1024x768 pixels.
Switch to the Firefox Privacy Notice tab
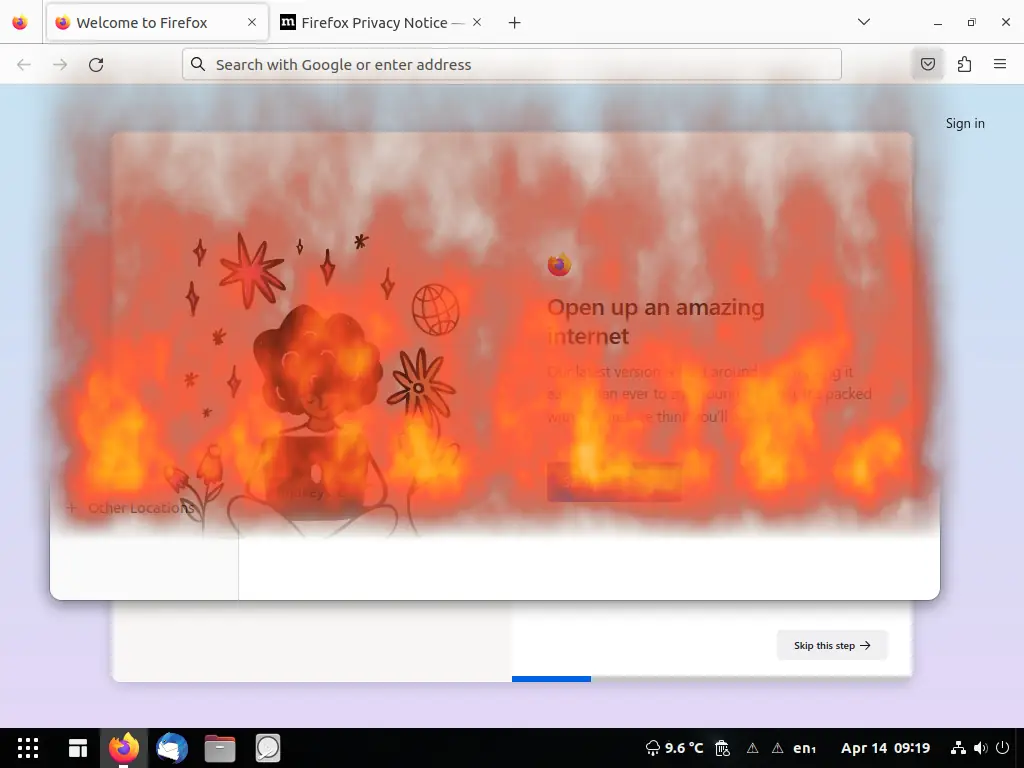click(x=381, y=22)
